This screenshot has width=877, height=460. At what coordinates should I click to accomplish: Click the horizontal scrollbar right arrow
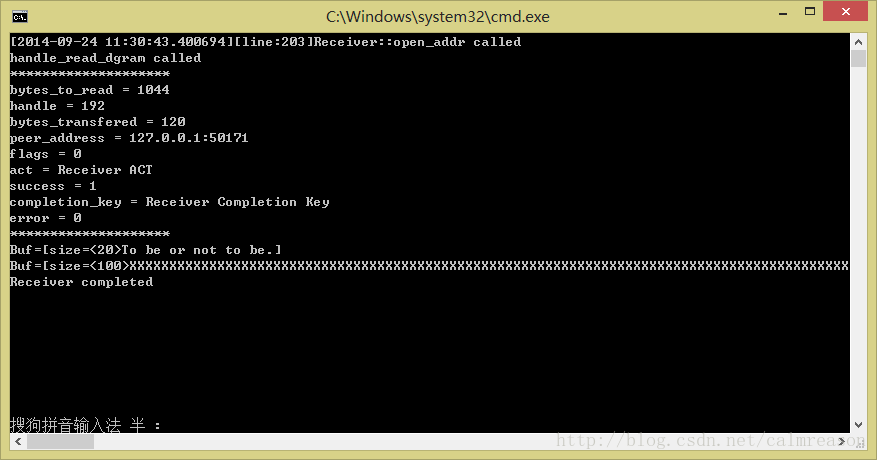(x=842, y=442)
